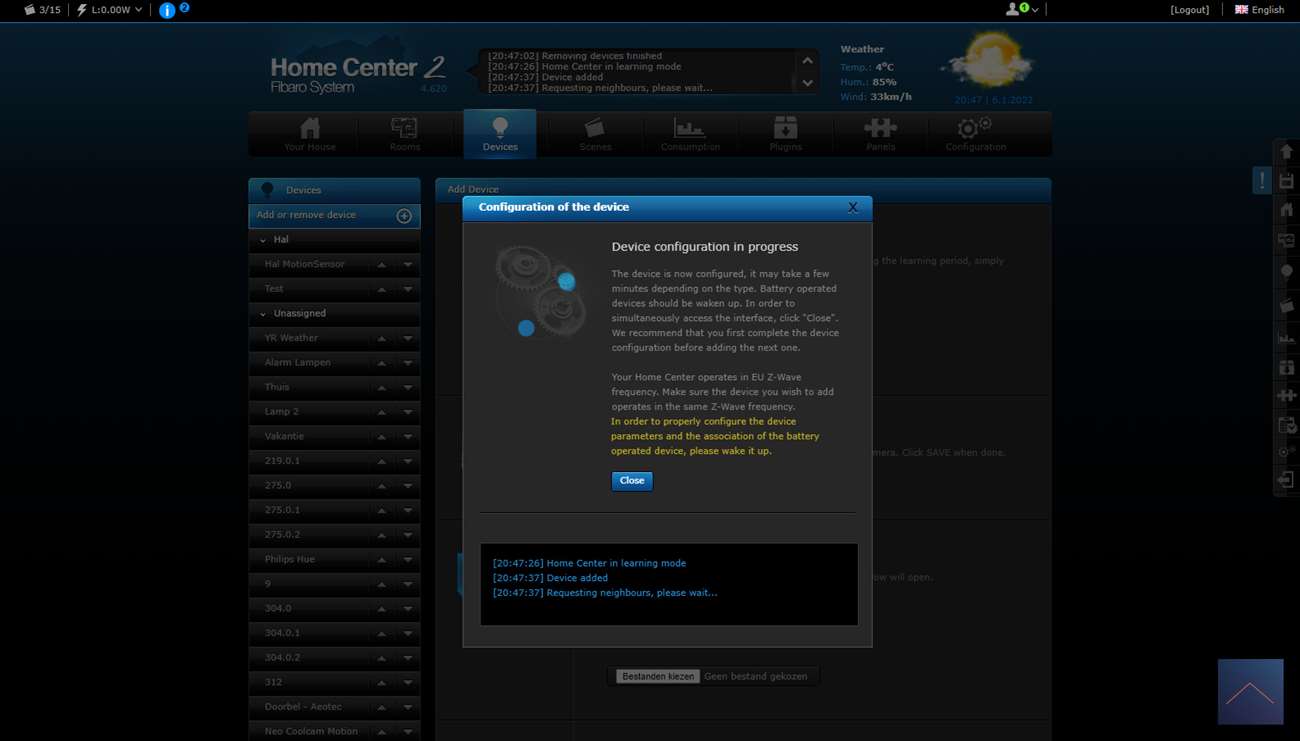Open the user account dropdown
This screenshot has height=741, width=1300.
pos(1022,10)
